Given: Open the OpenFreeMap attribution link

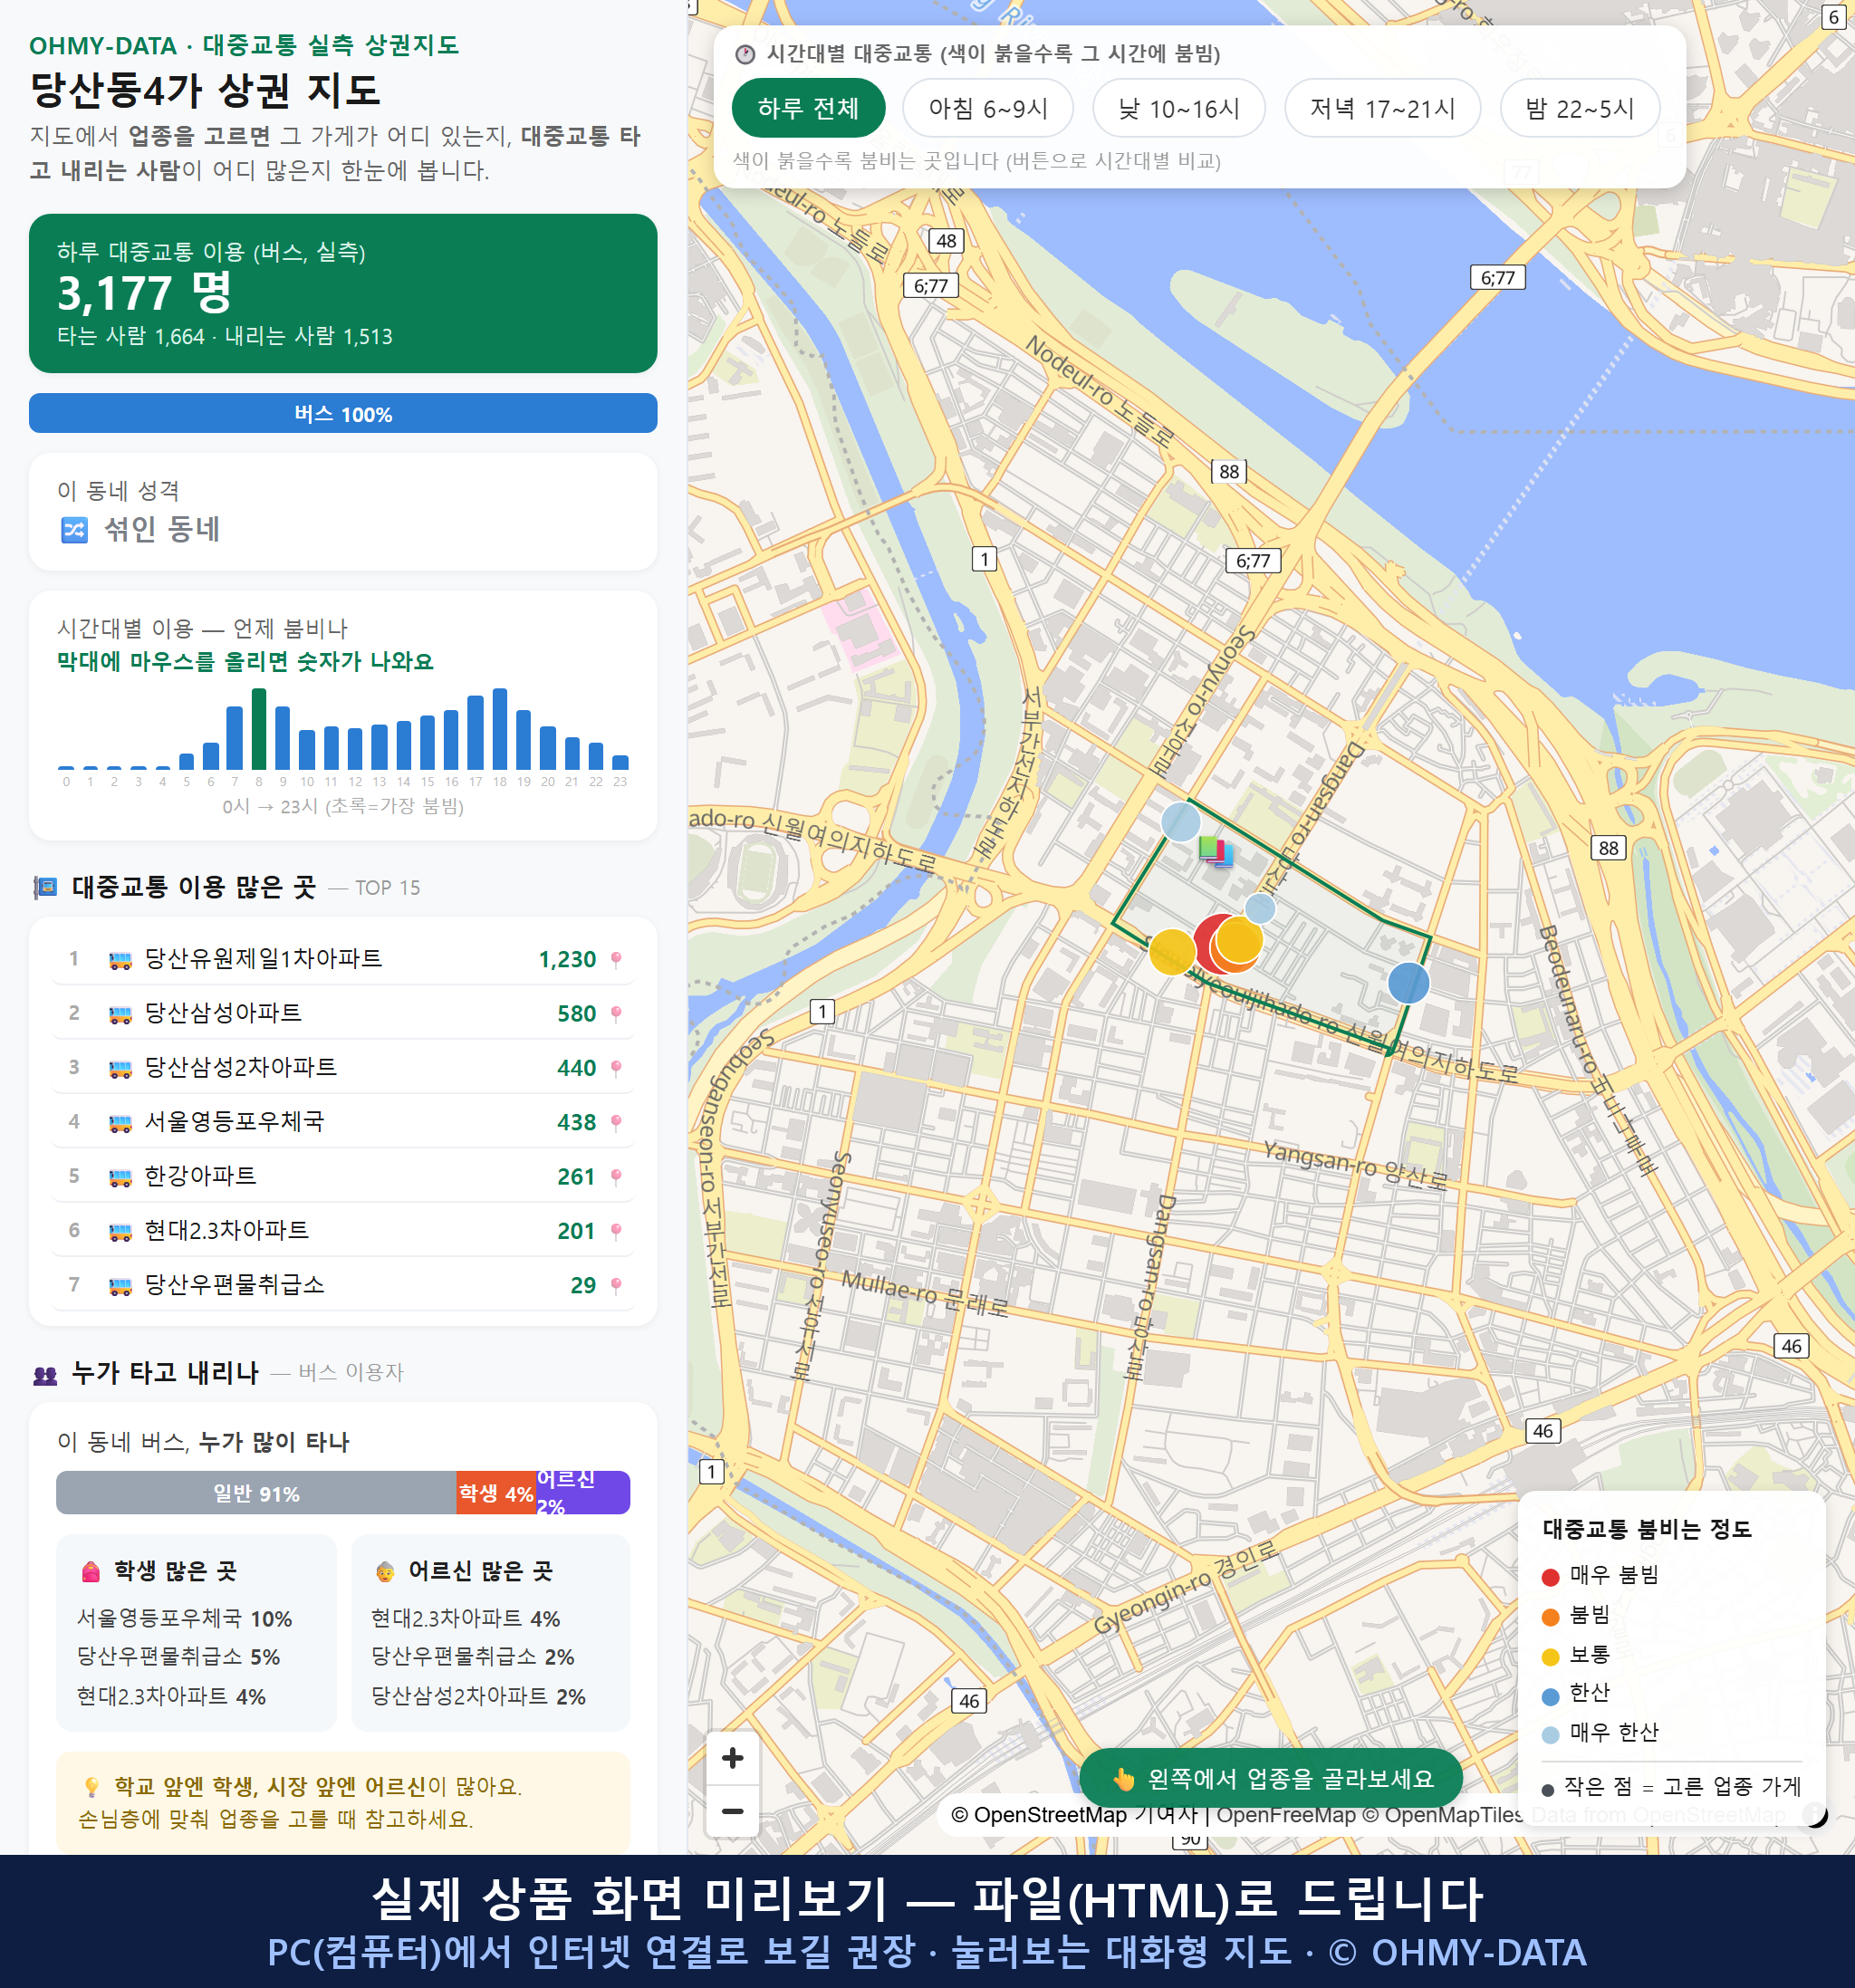Looking at the screenshot, I should [x=1286, y=1815].
